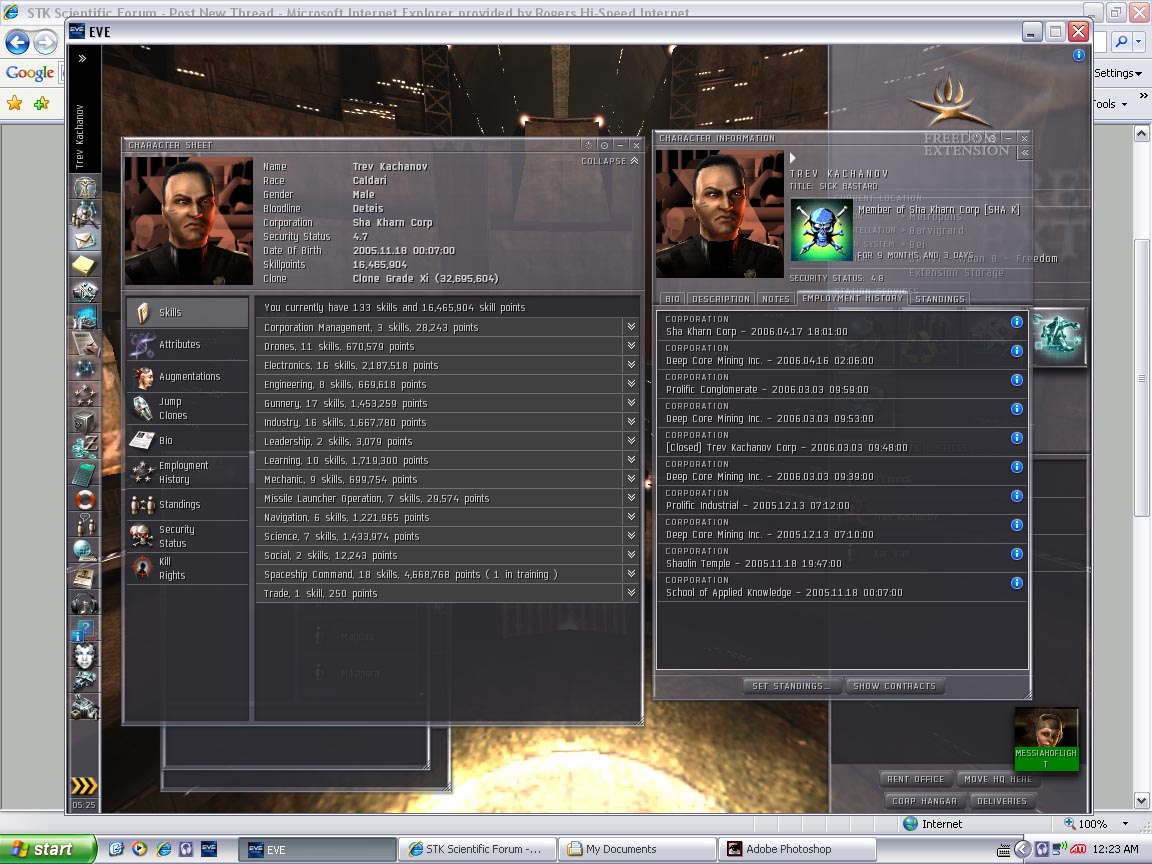Image resolution: width=1152 pixels, height=864 pixels.
Task: Switch to Standings tab in Character Information
Action: (x=940, y=299)
